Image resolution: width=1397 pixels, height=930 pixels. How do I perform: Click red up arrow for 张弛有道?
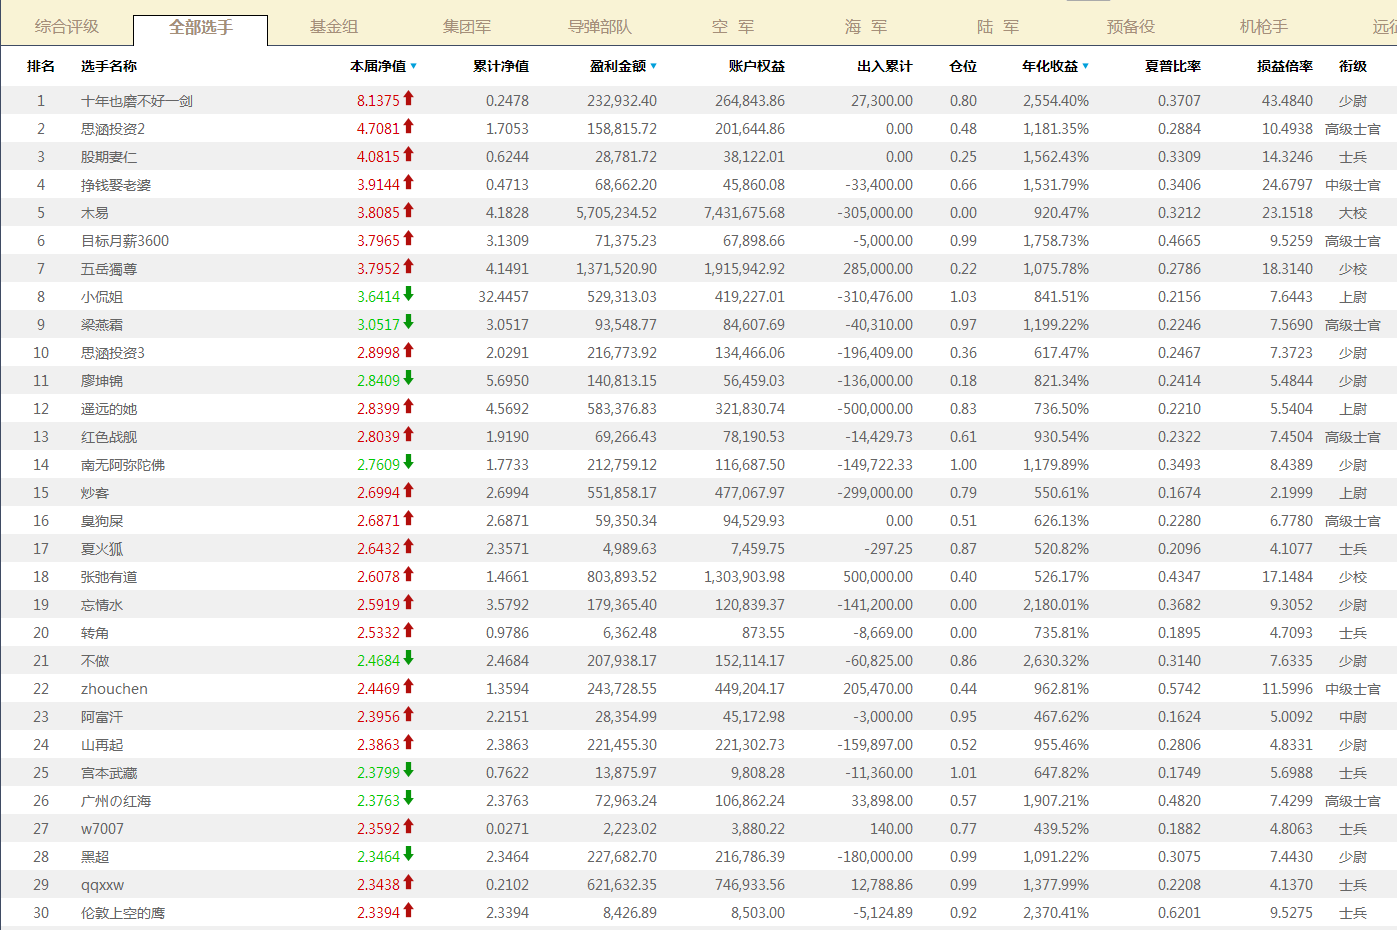click(x=409, y=574)
